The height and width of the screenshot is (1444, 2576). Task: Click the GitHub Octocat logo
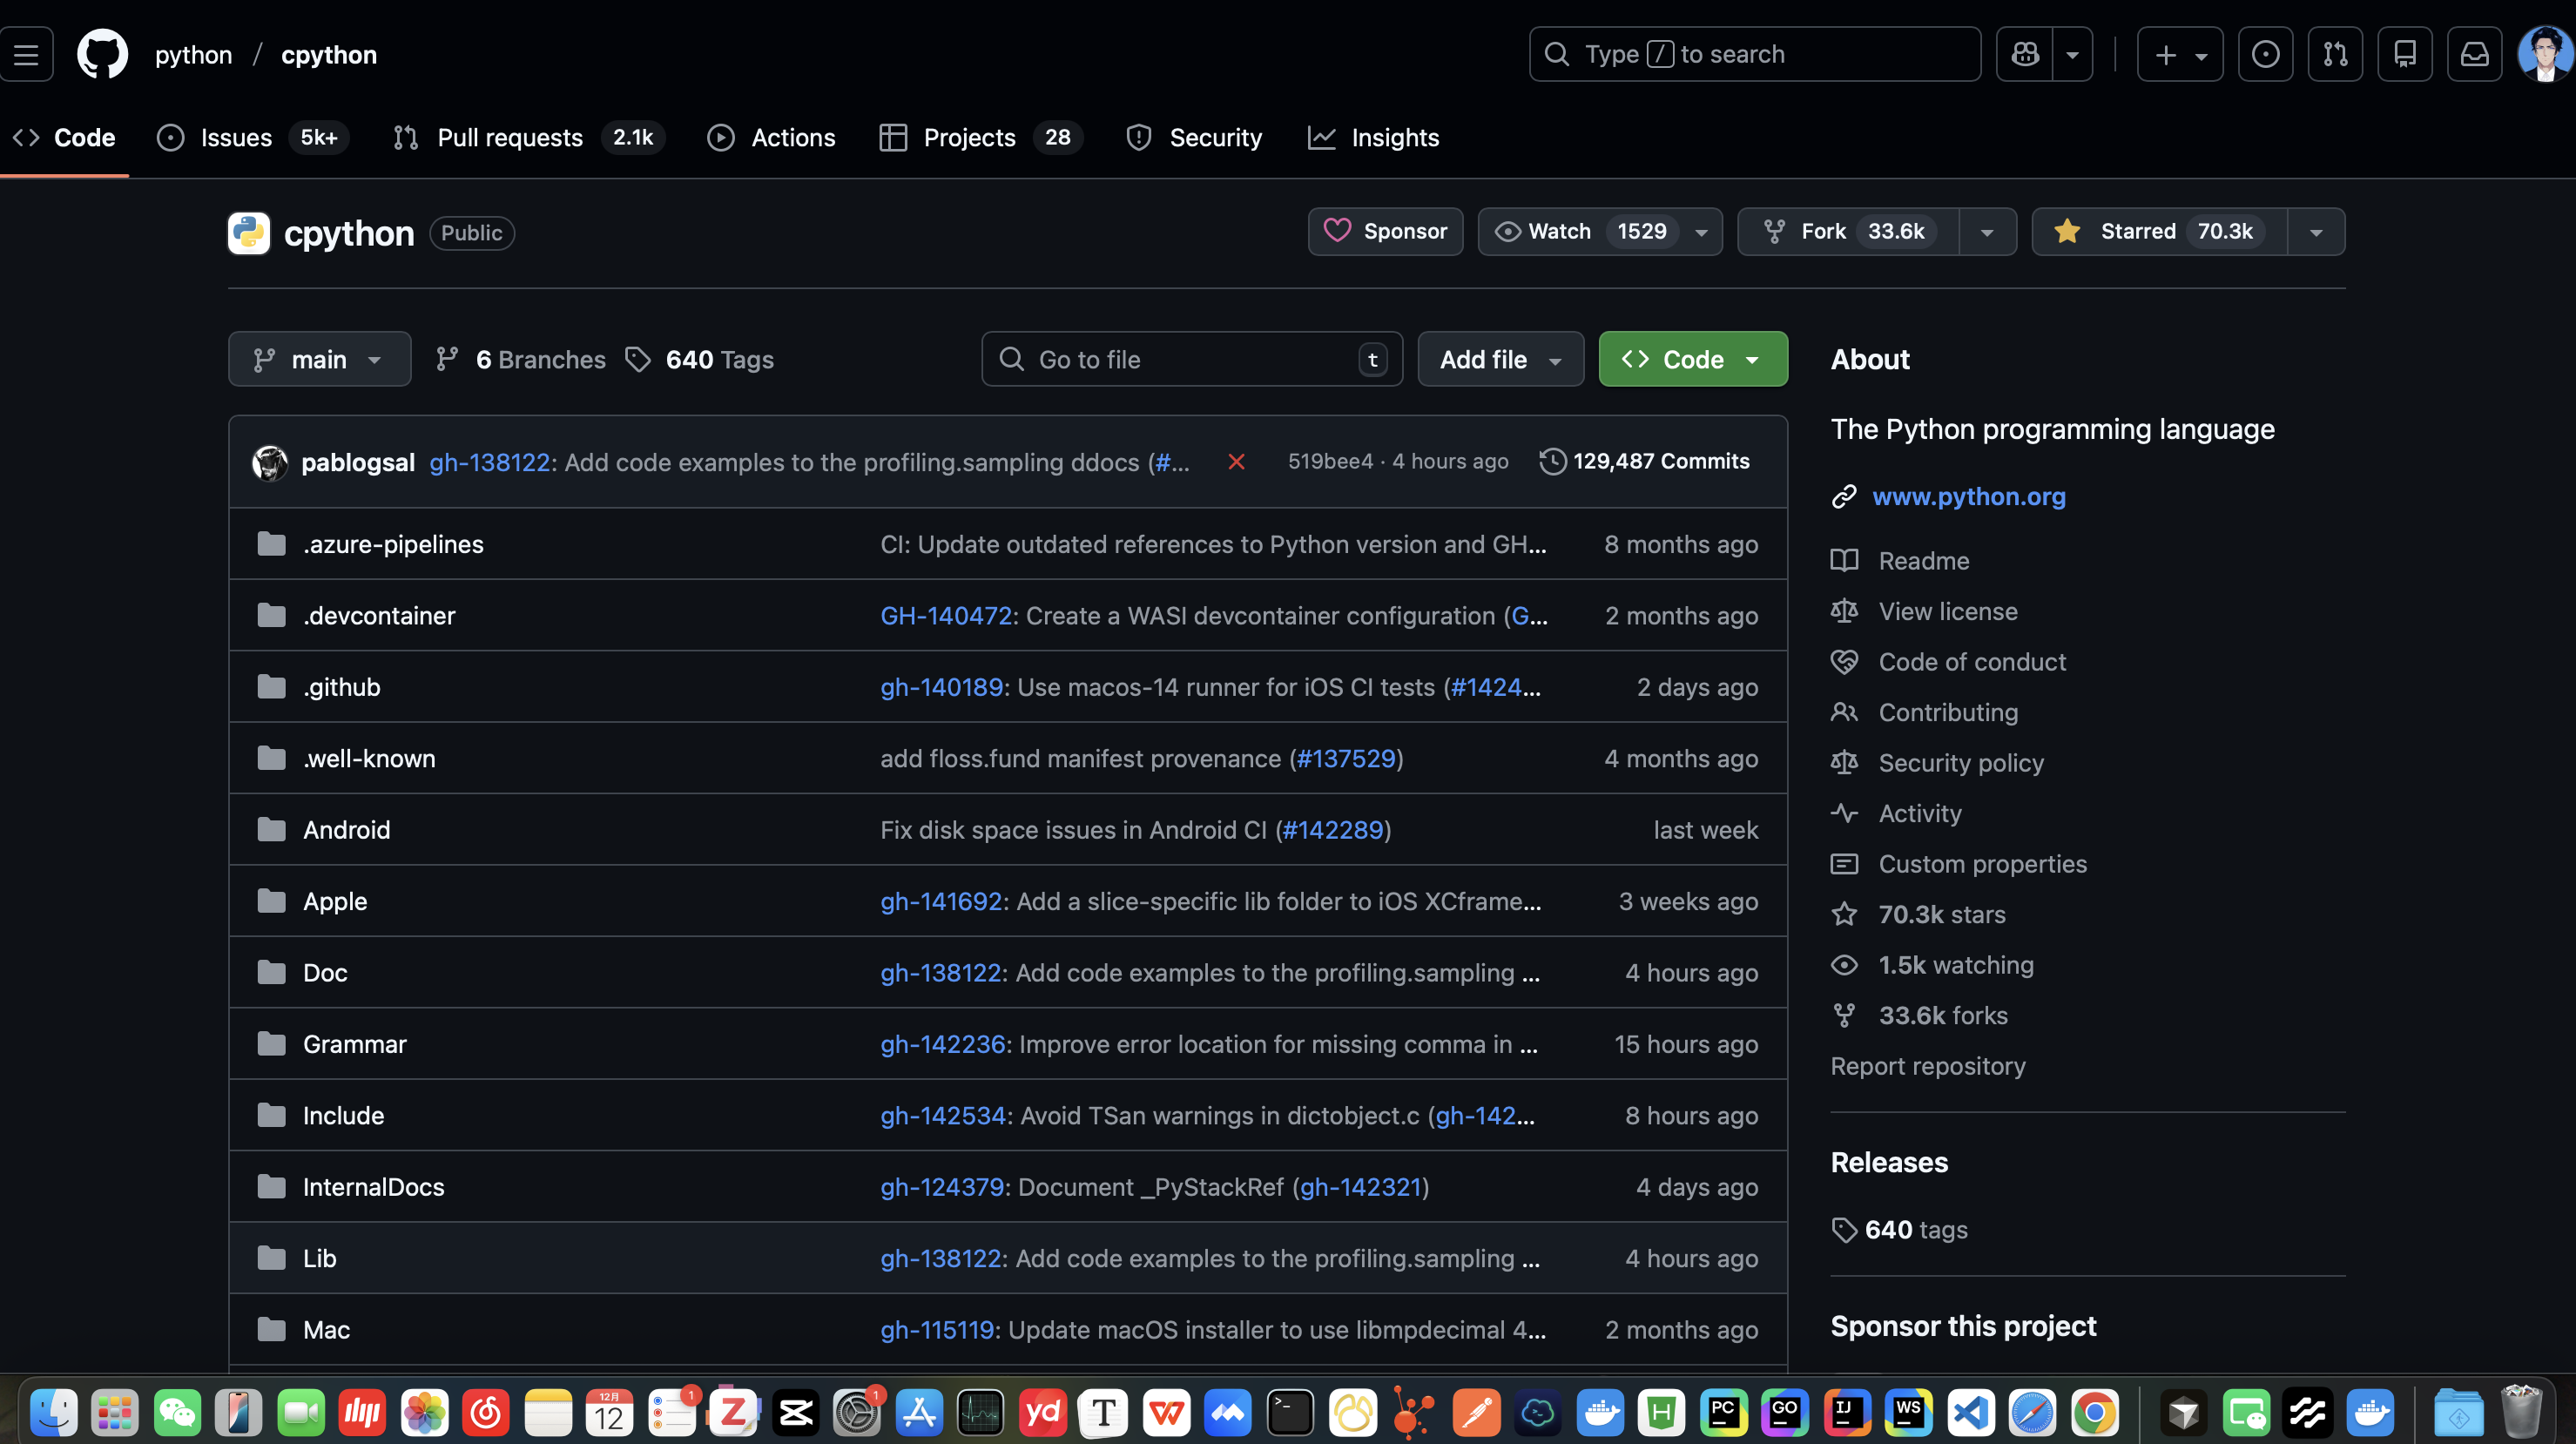coord(102,54)
